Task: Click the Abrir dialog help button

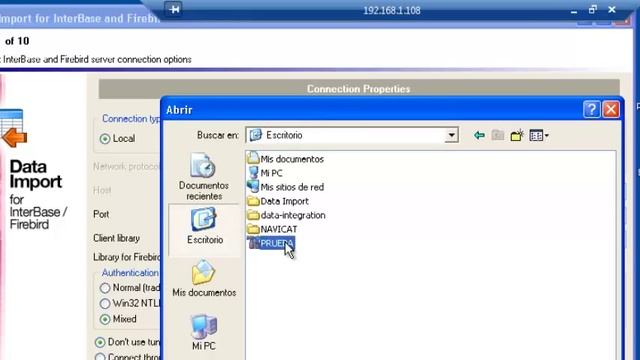Action: [x=591, y=109]
